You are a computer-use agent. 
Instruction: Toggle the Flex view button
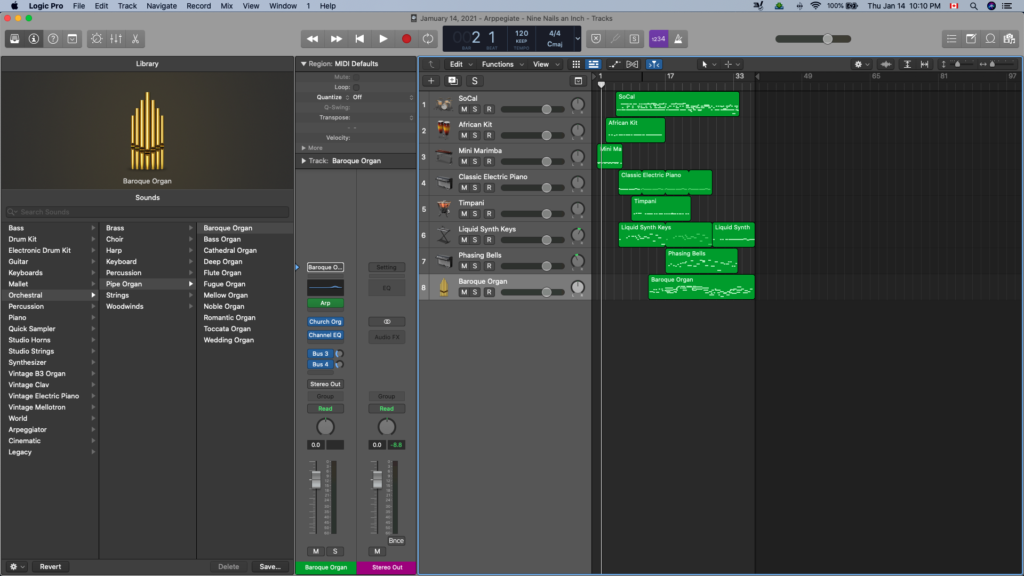click(x=632, y=64)
